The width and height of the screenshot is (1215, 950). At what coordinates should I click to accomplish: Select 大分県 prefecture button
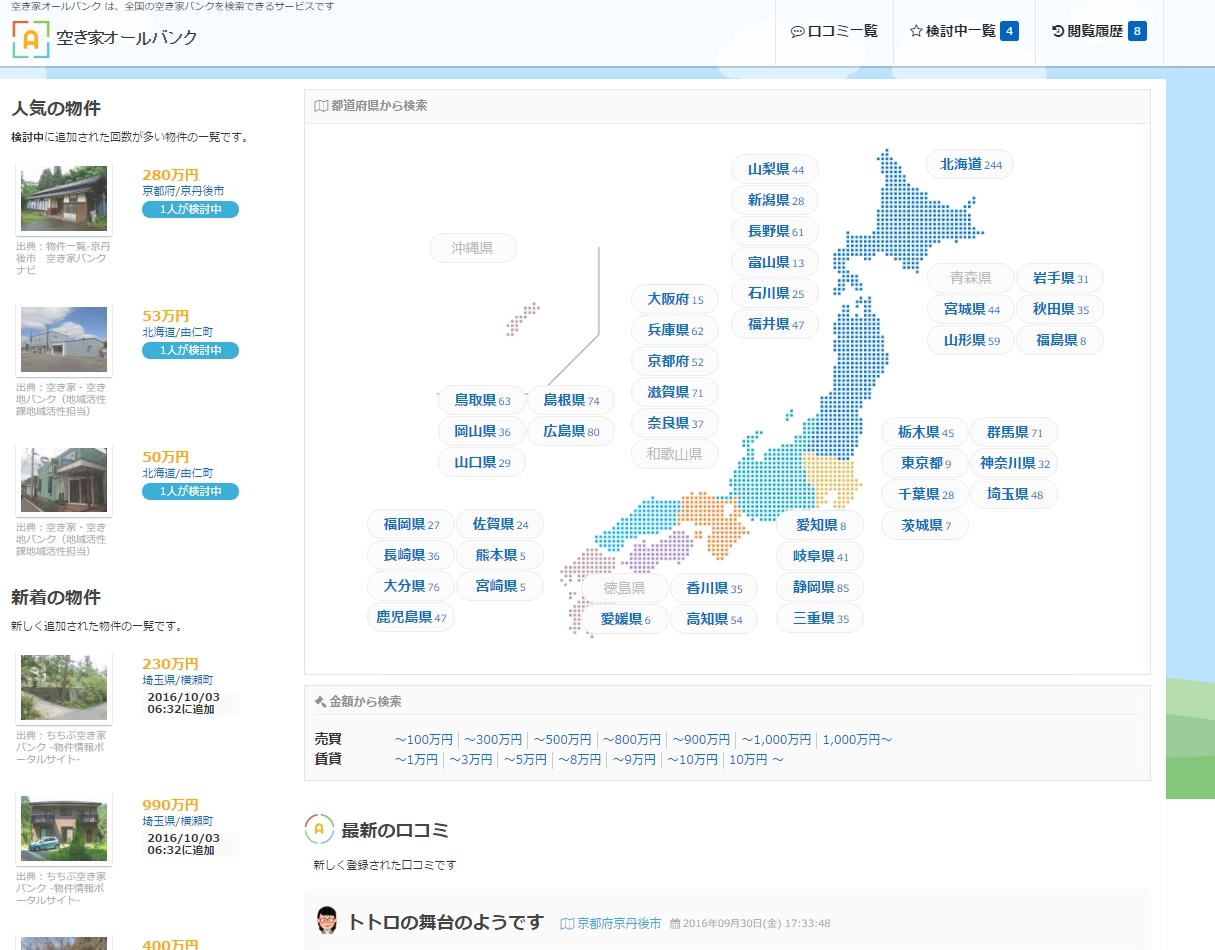[x=411, y=586]
